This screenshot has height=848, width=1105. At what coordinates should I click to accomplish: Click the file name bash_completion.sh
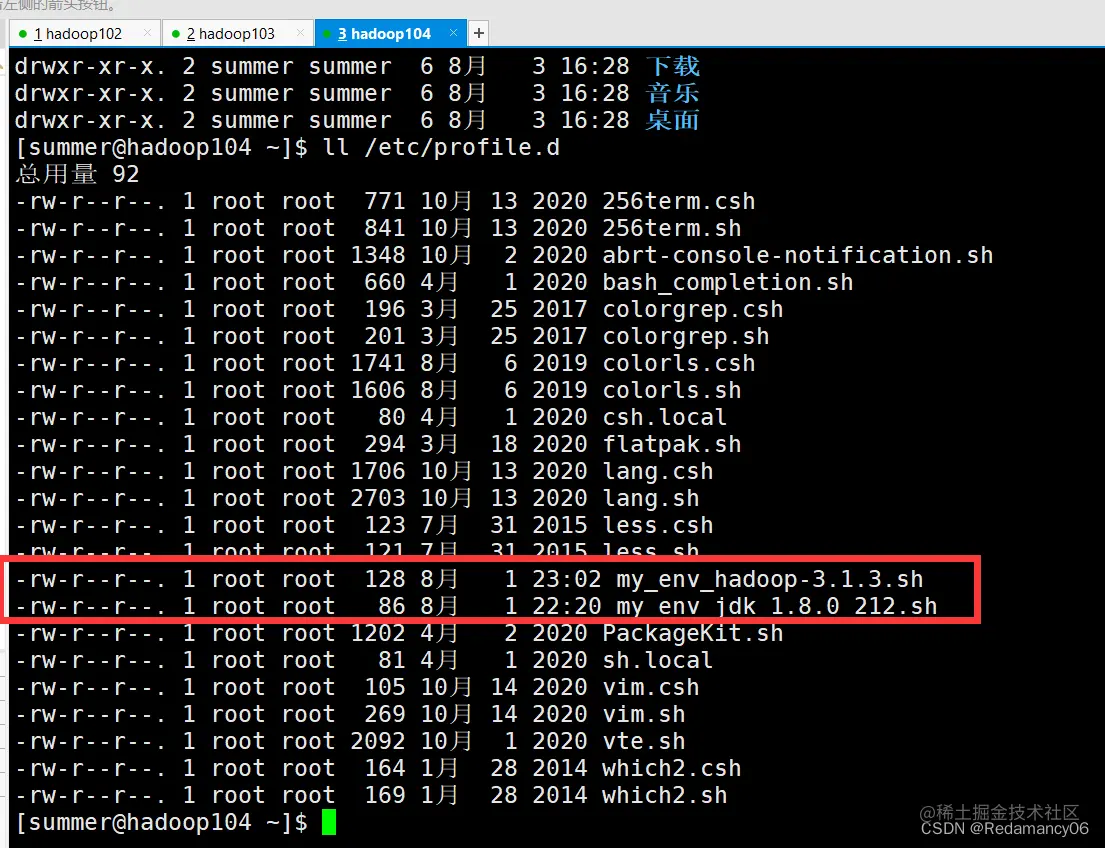(x=728, y=282)
